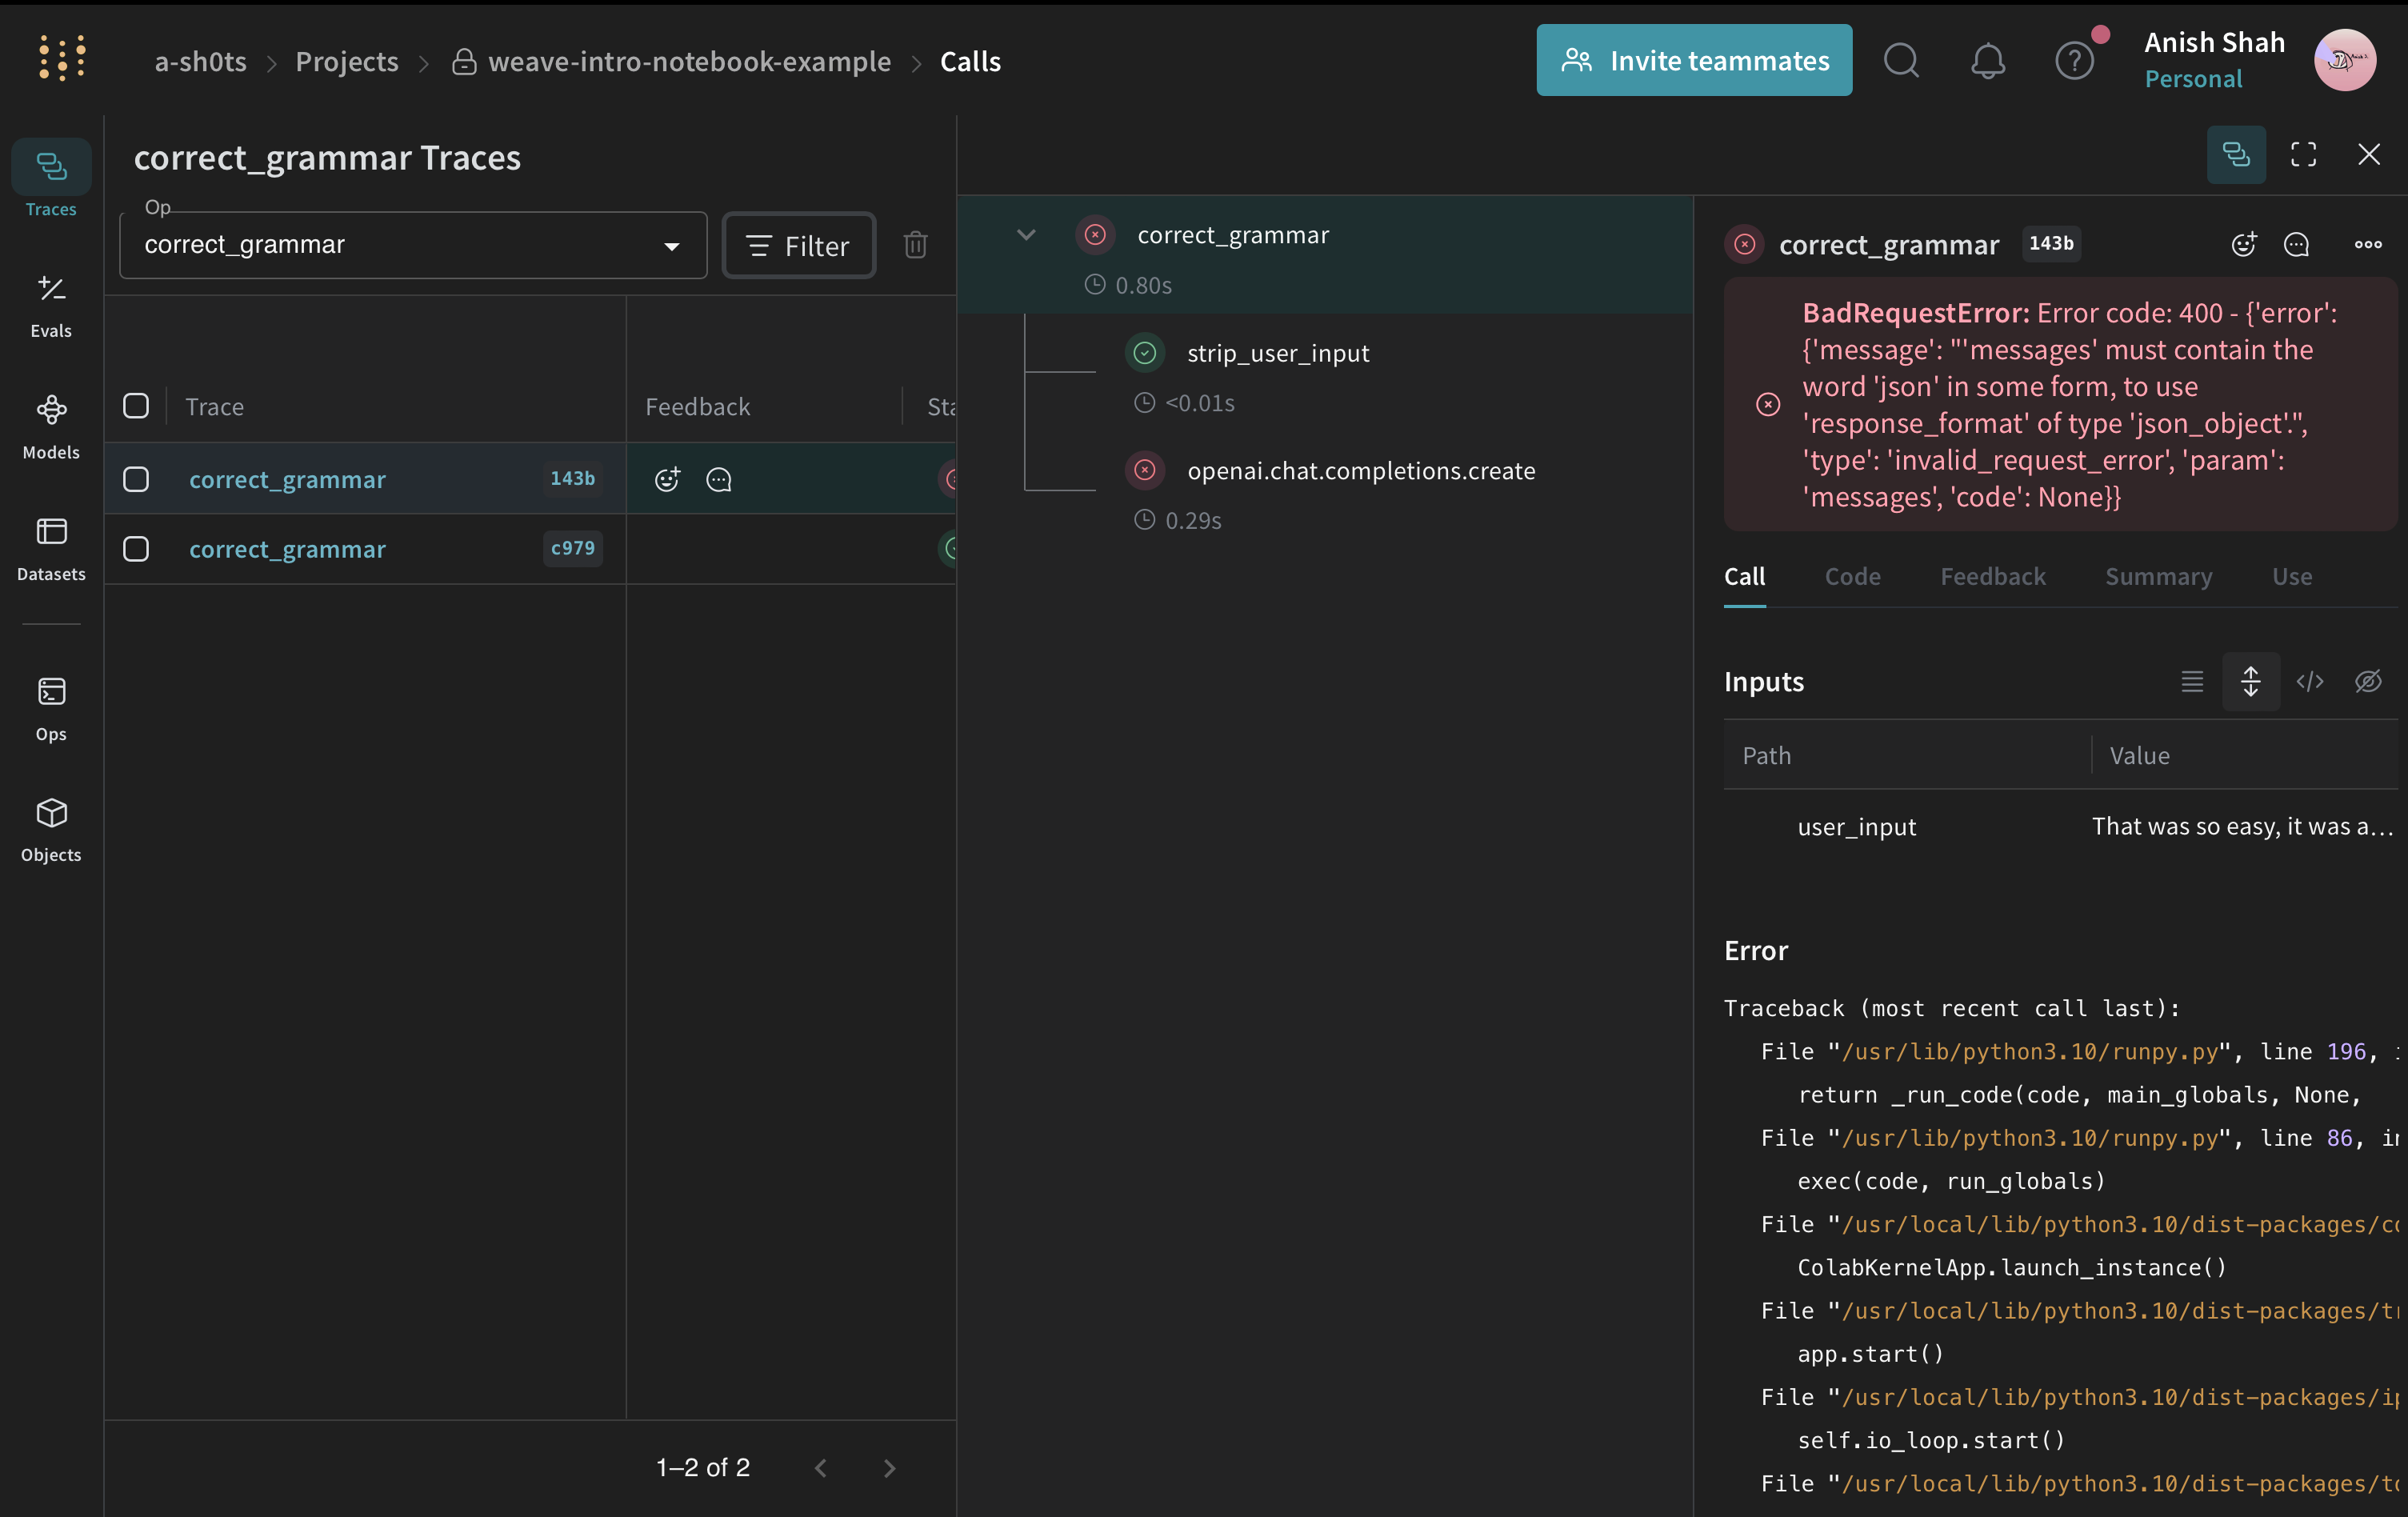The height and width of the screenshot is (1517, 2408).
Task: Select all traces with header checkbox
Action: (136, 406)
